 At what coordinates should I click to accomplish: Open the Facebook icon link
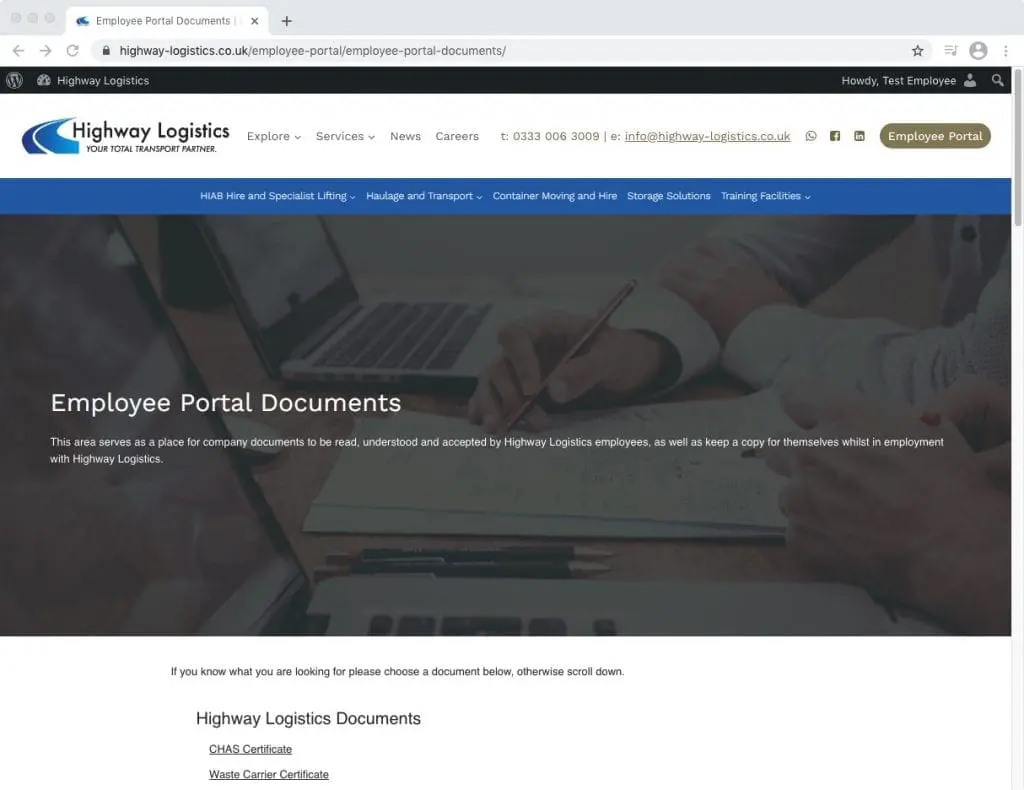tap(835, 137)
